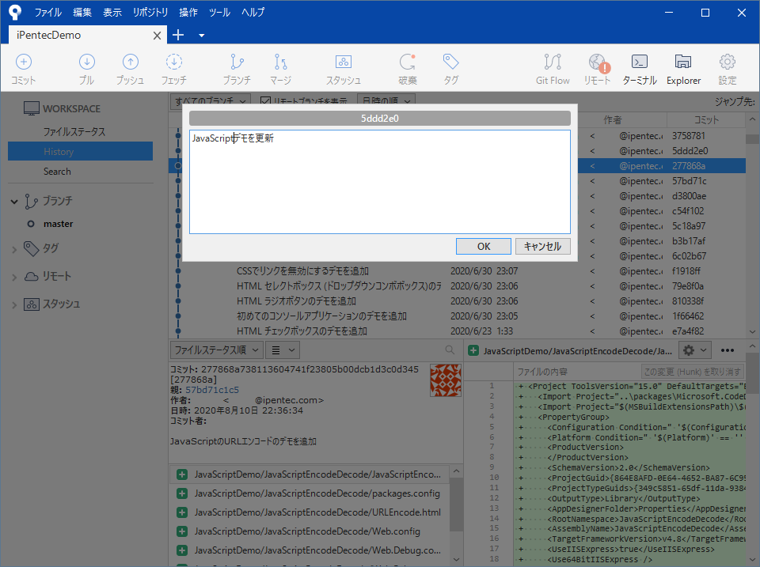Screen dimensions: 760x567
Task: Select commit row with hash 3758781
Action: point(688,136)
